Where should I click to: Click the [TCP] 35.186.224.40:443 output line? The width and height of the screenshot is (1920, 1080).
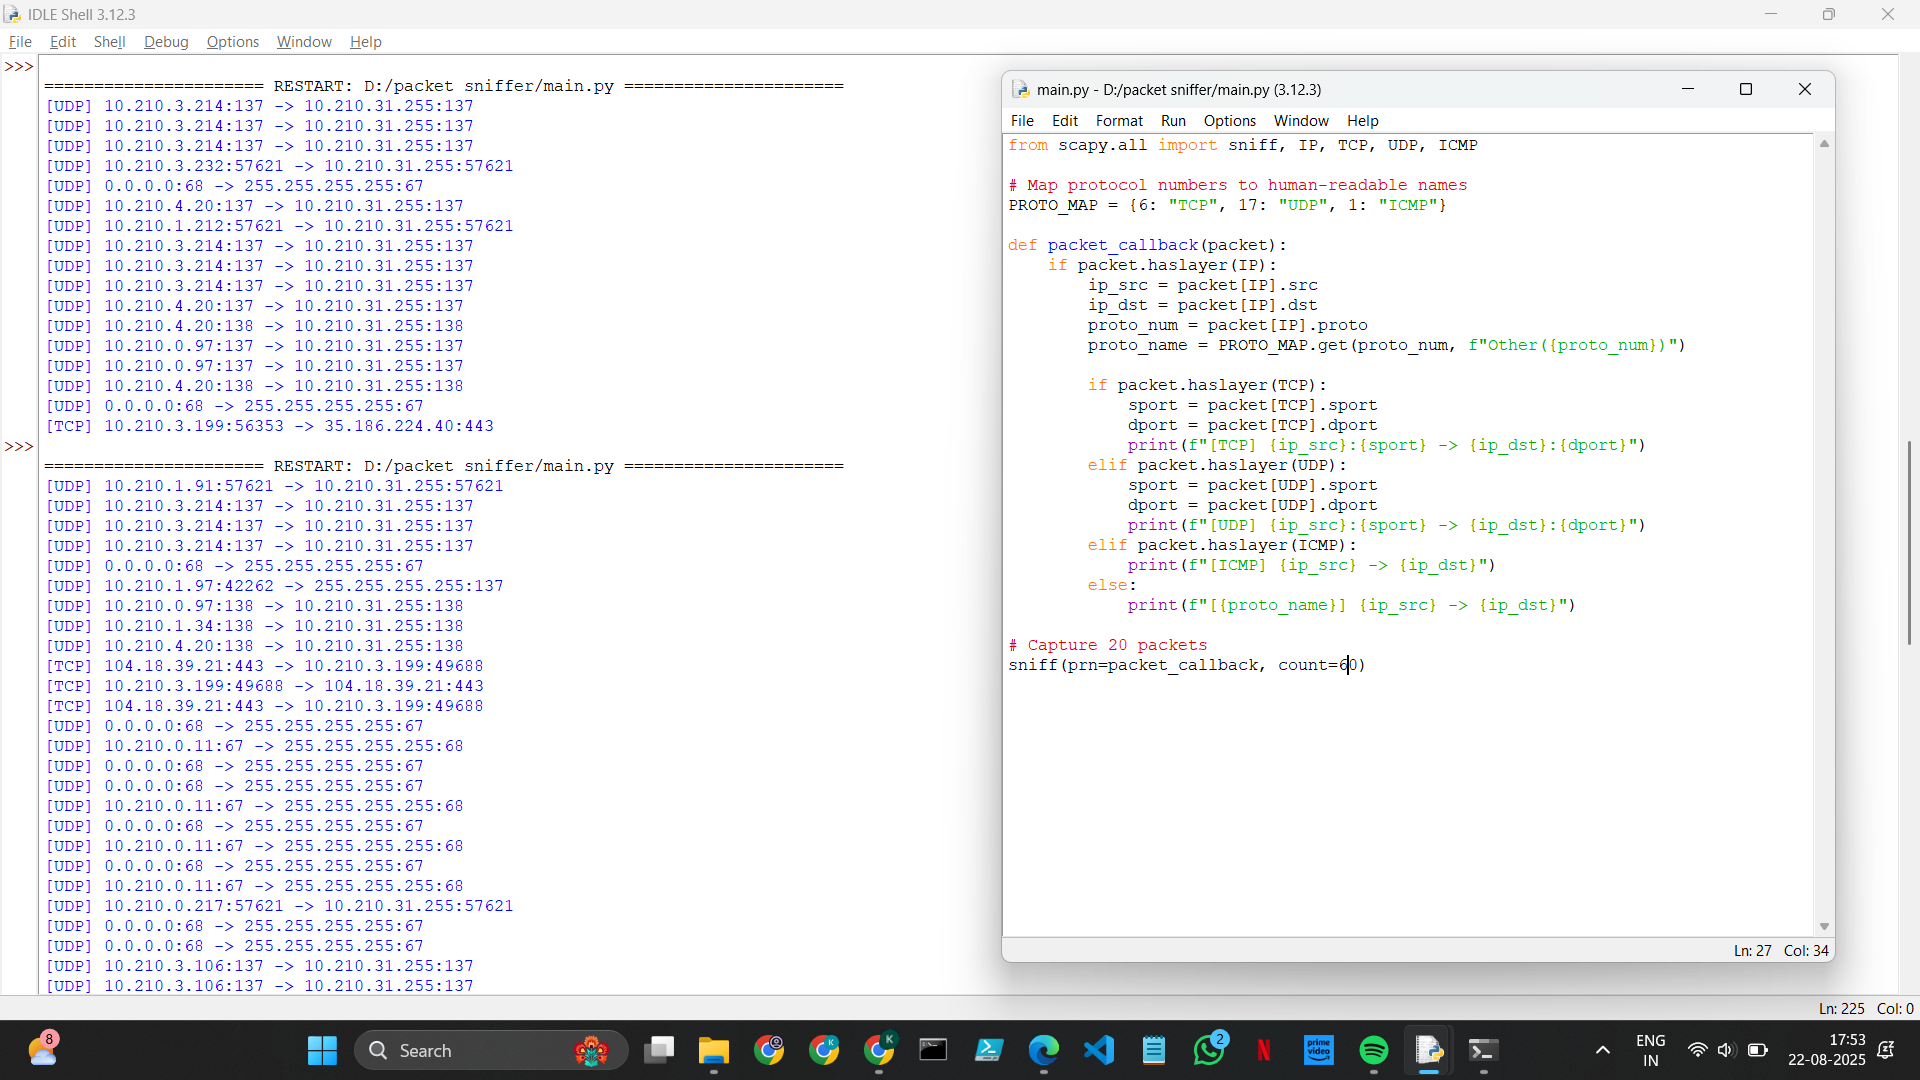(270, 426)
